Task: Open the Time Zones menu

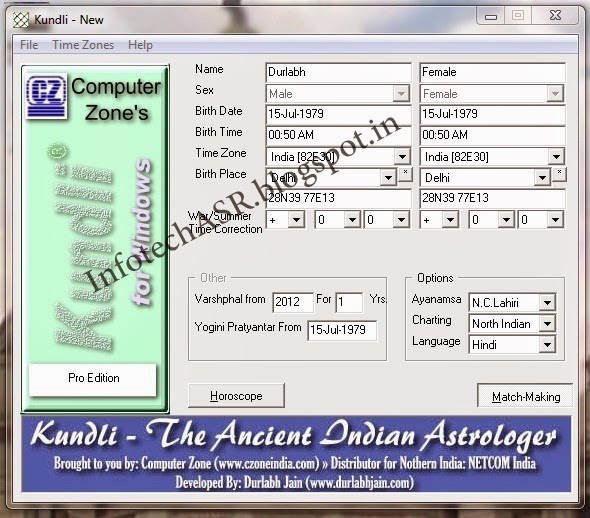Action: (x=83, y=45)
